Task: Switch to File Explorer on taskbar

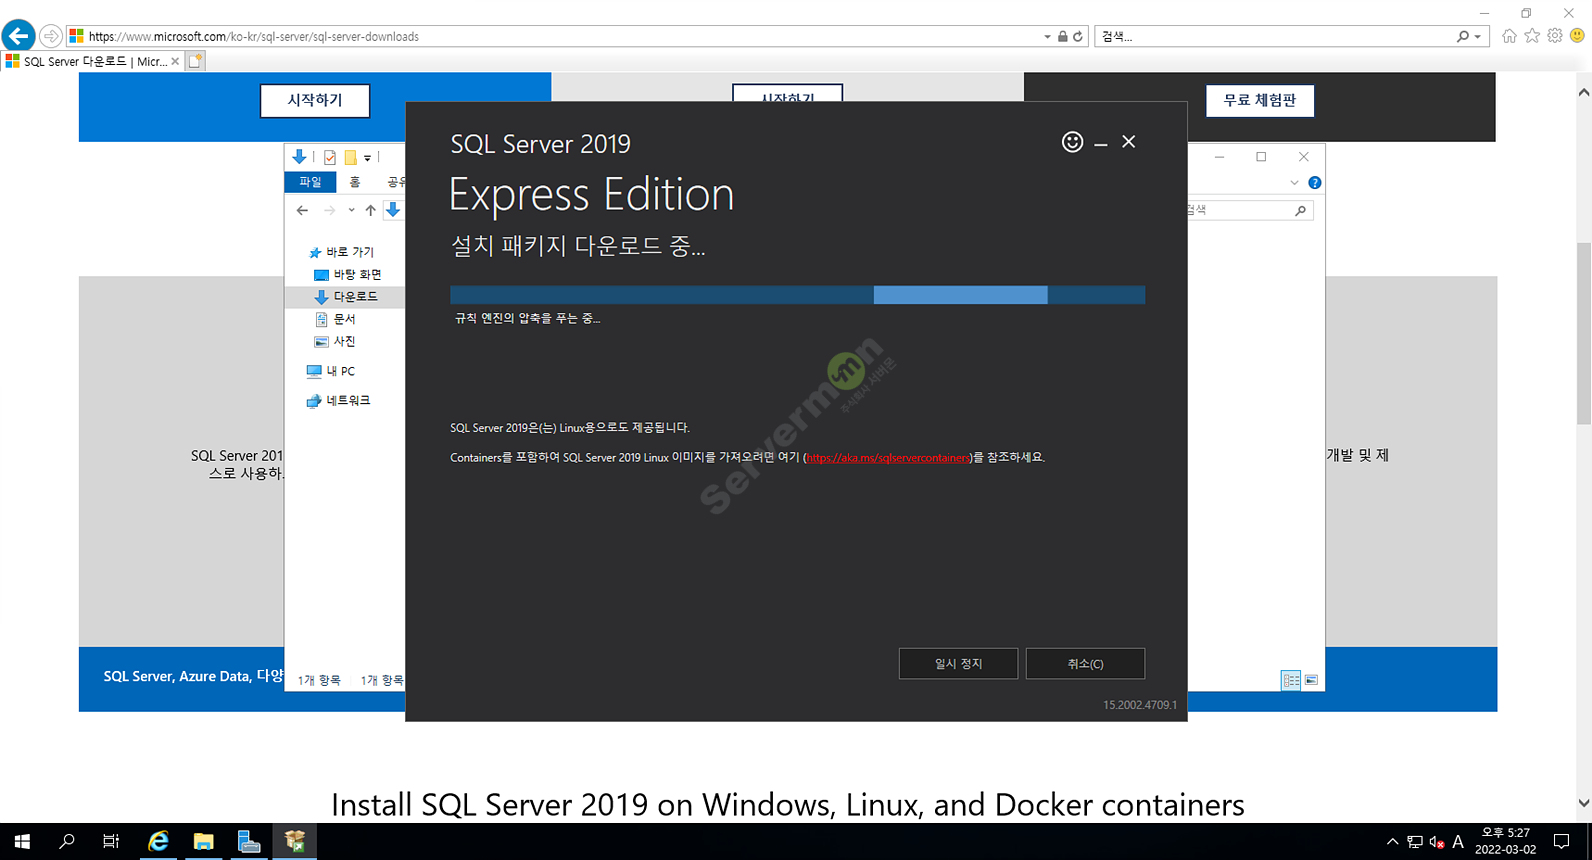Action: [x=203, y=842]
